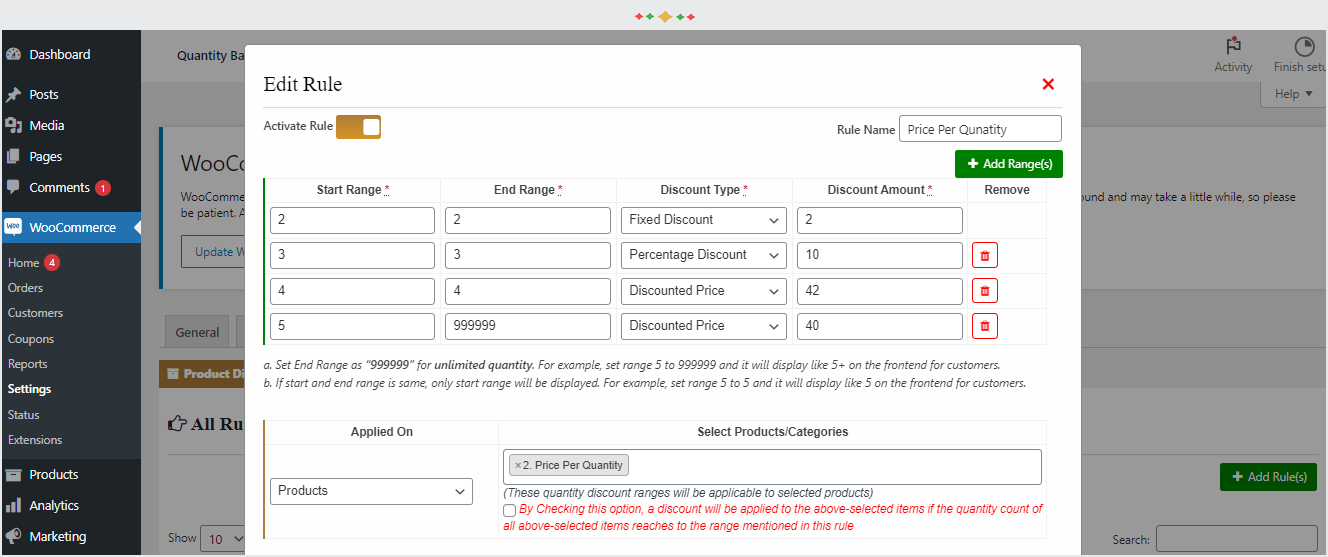Open the Orders submenu item
Screen dimensions: 1328x557
point(26,288)
